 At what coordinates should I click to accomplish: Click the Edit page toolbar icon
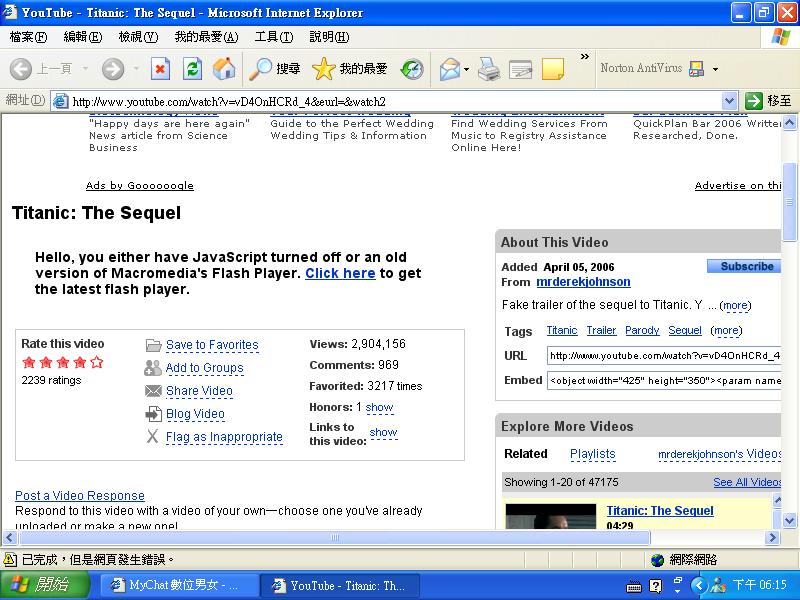pyautogui.click(x=520, y=69)
